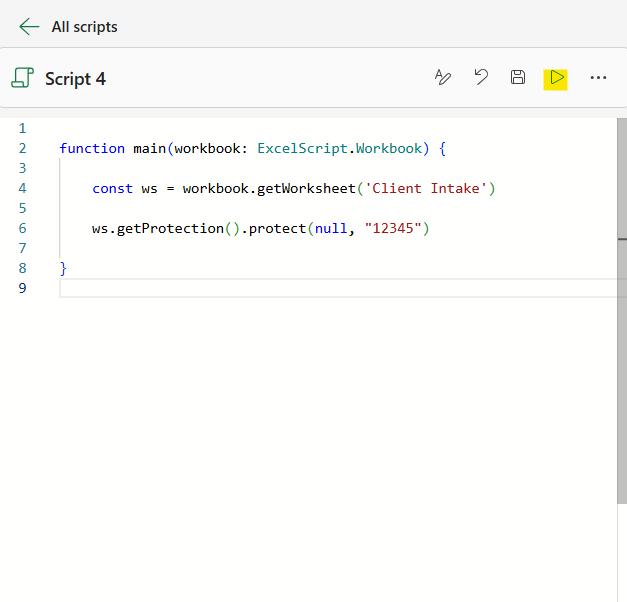Click the const keyword on line 4

coord(112,188)
